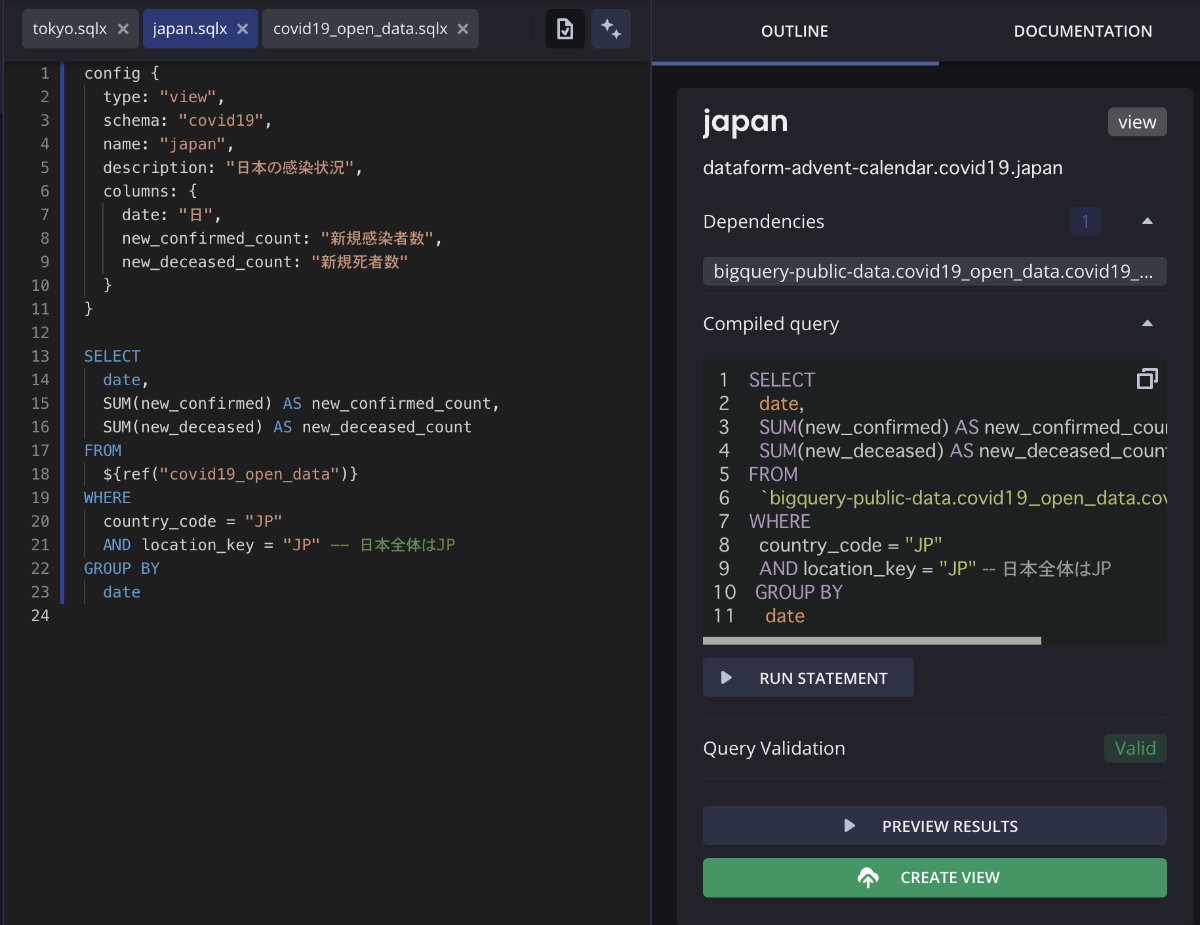Click the WHERE line in compiled query

tap(780, 521)
